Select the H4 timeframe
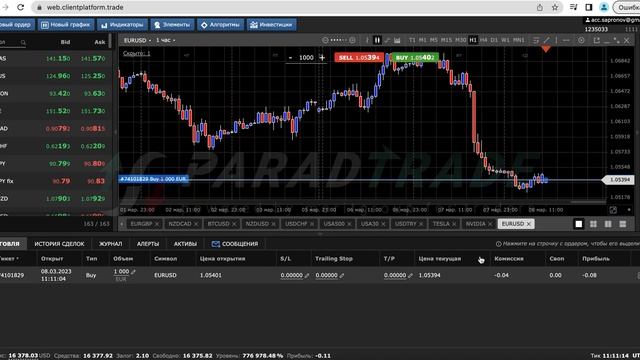This screenshot has width=640, height=360. tap(484, 40)
